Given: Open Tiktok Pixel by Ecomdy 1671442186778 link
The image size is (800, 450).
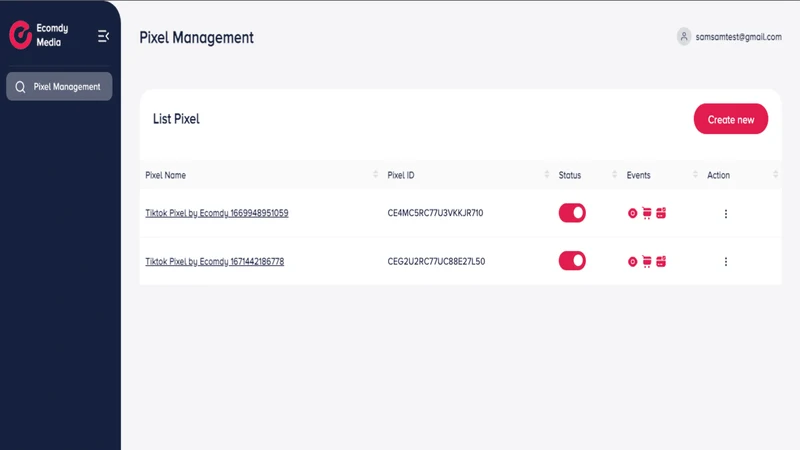Looking at the screenshot, I should pyautogui.click(x=215, y=261).
